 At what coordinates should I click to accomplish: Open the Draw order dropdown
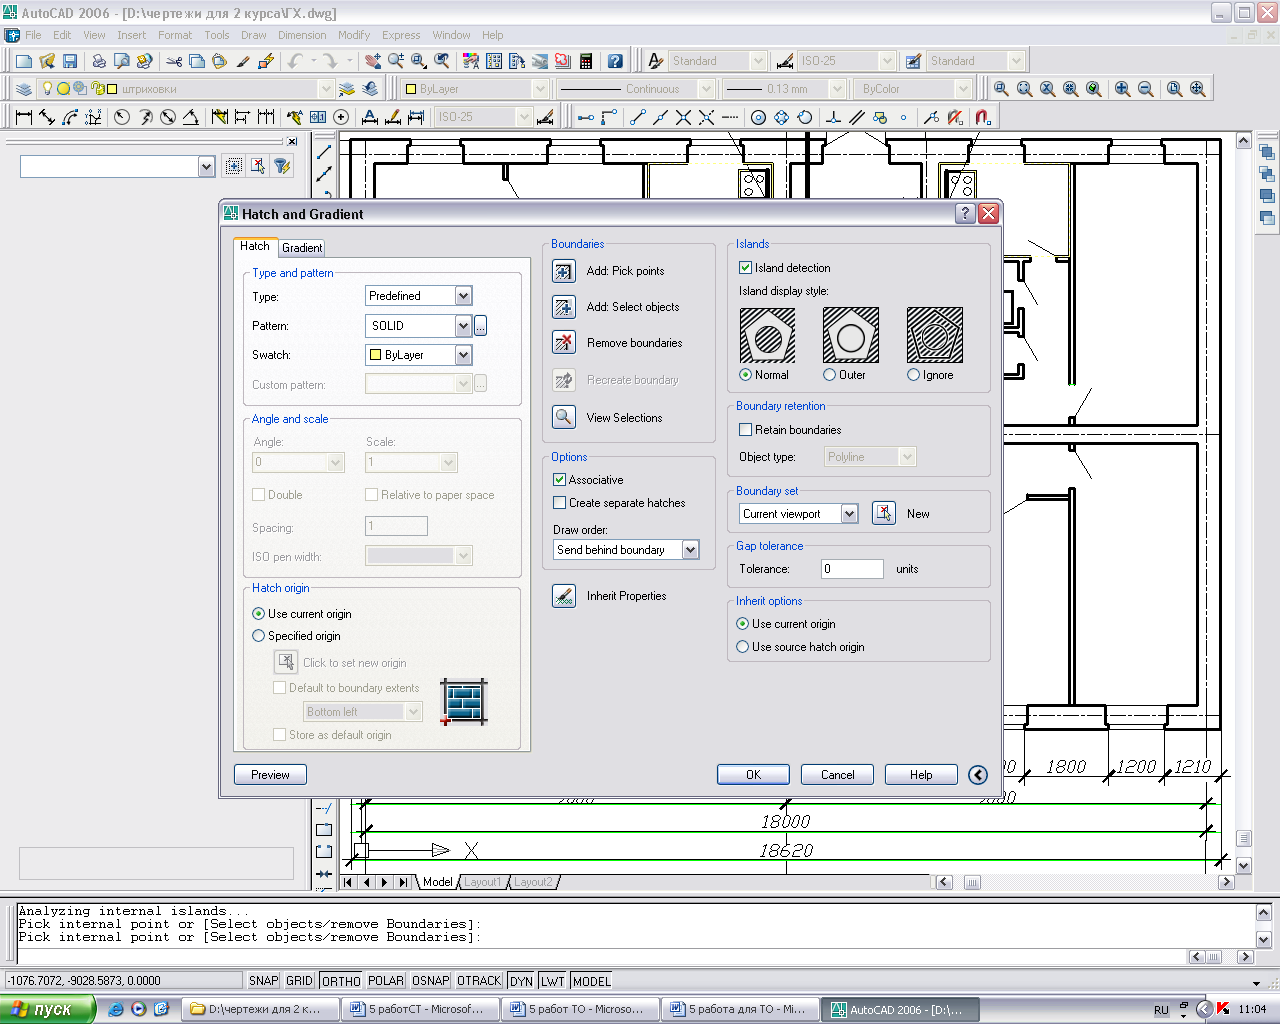(x=690, y=550)
